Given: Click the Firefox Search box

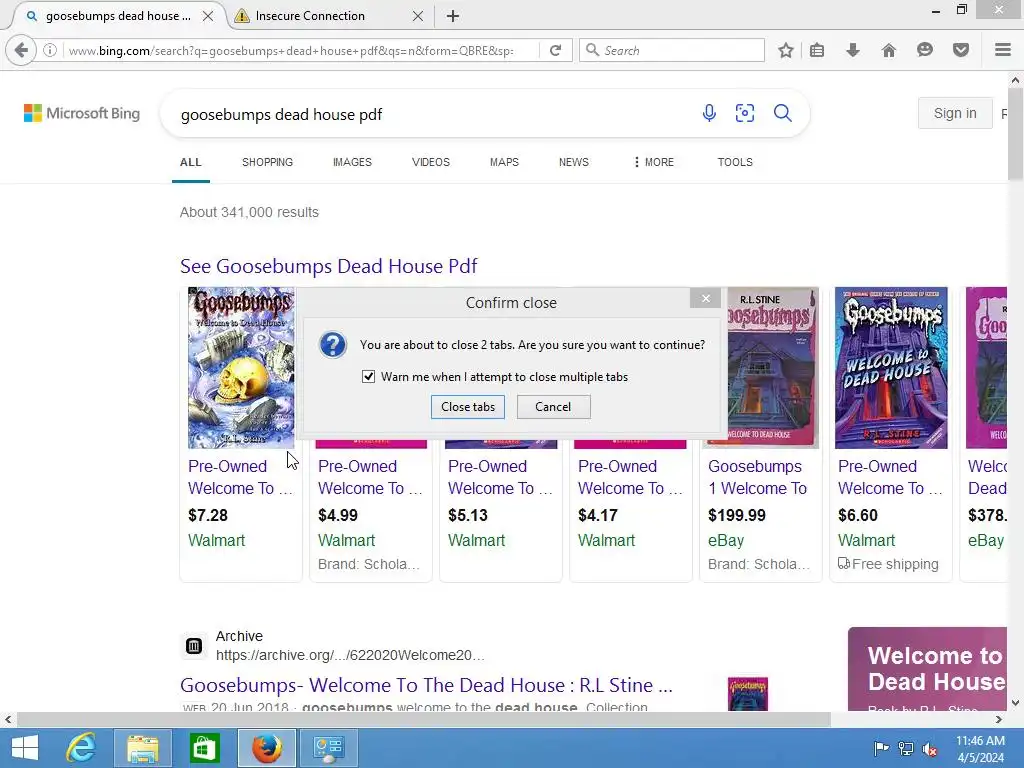Looking at the screenshot, I should click(x=672, y=50).
